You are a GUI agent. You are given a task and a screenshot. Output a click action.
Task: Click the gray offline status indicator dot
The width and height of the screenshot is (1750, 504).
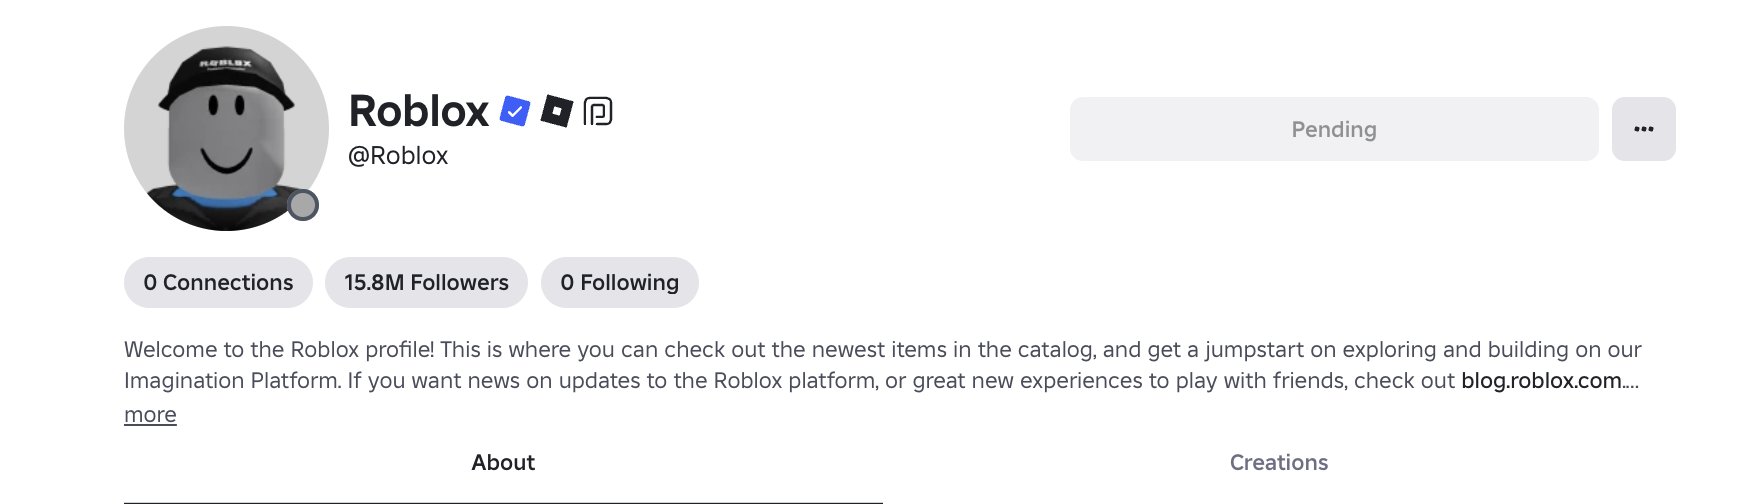coord(303,206)
